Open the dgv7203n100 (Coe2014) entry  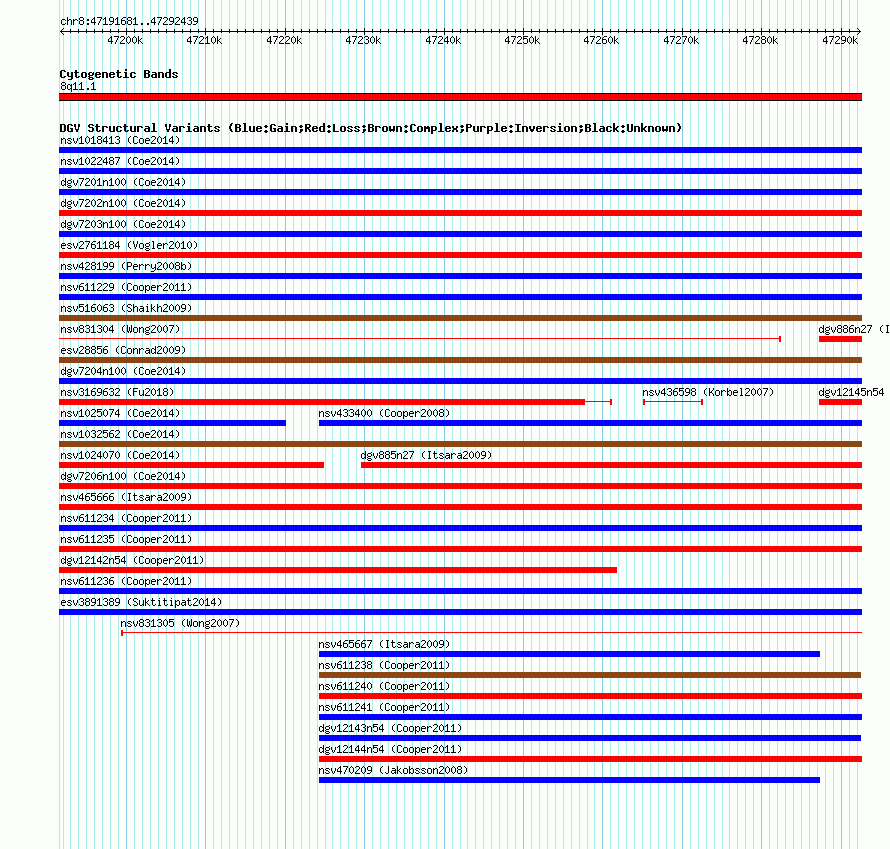tap(123, 224)
